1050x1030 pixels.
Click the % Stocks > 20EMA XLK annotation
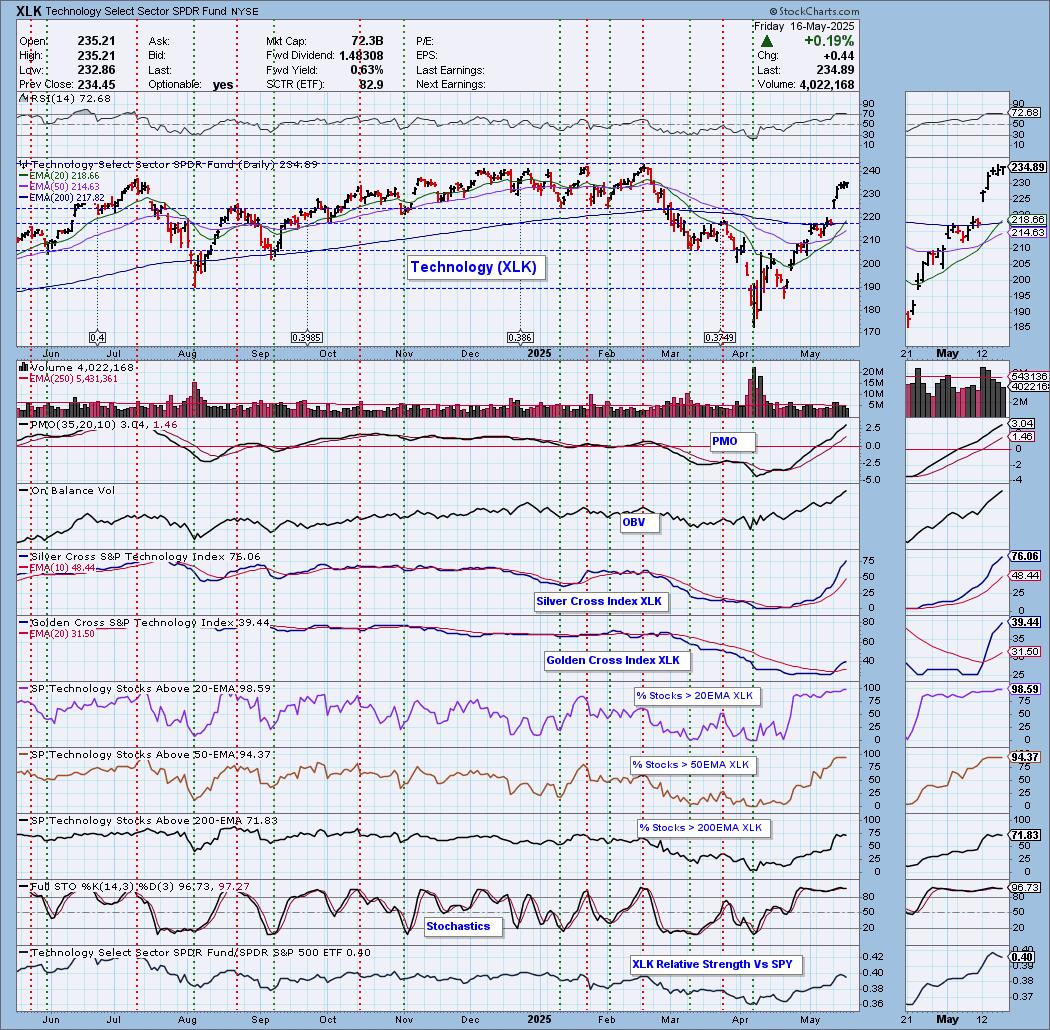695,696
